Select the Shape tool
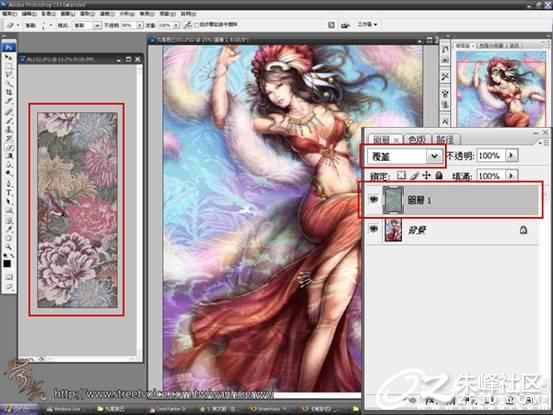This screenshot has width=553, height=415. pyautogui.click(x=8, y=210)
